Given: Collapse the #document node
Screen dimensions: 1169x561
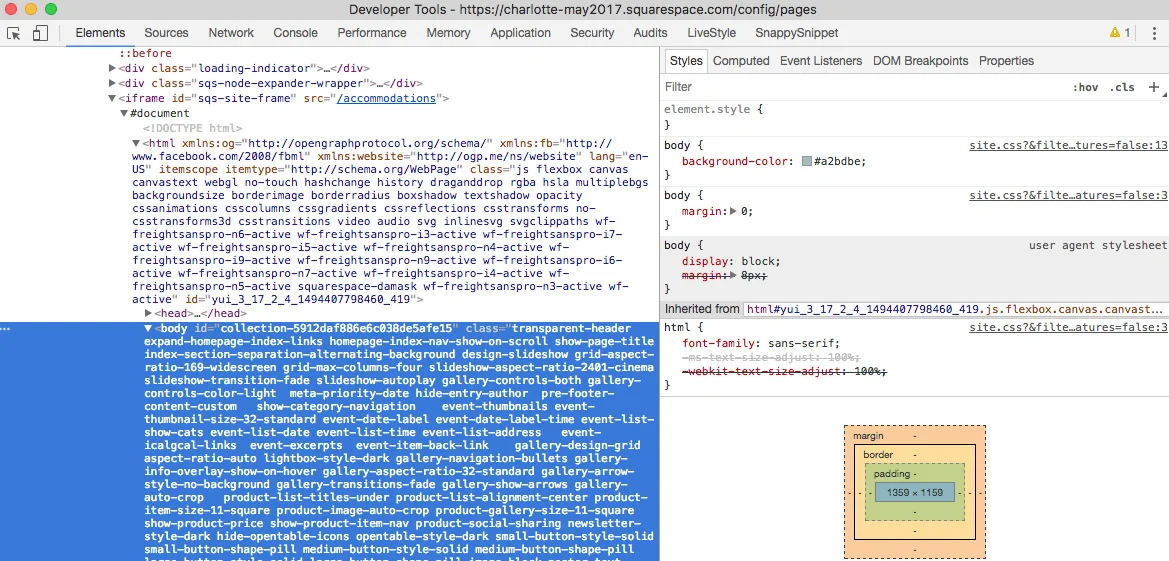Looking at the screenshot, I should coord(124,113).
